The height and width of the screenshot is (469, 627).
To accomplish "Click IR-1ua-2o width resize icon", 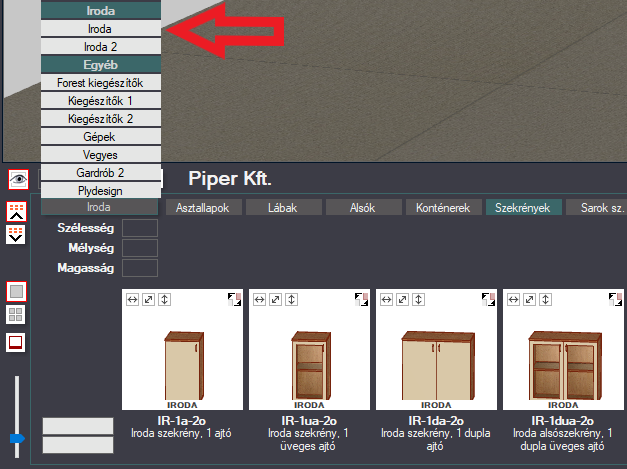I will [x=260, y=299].
